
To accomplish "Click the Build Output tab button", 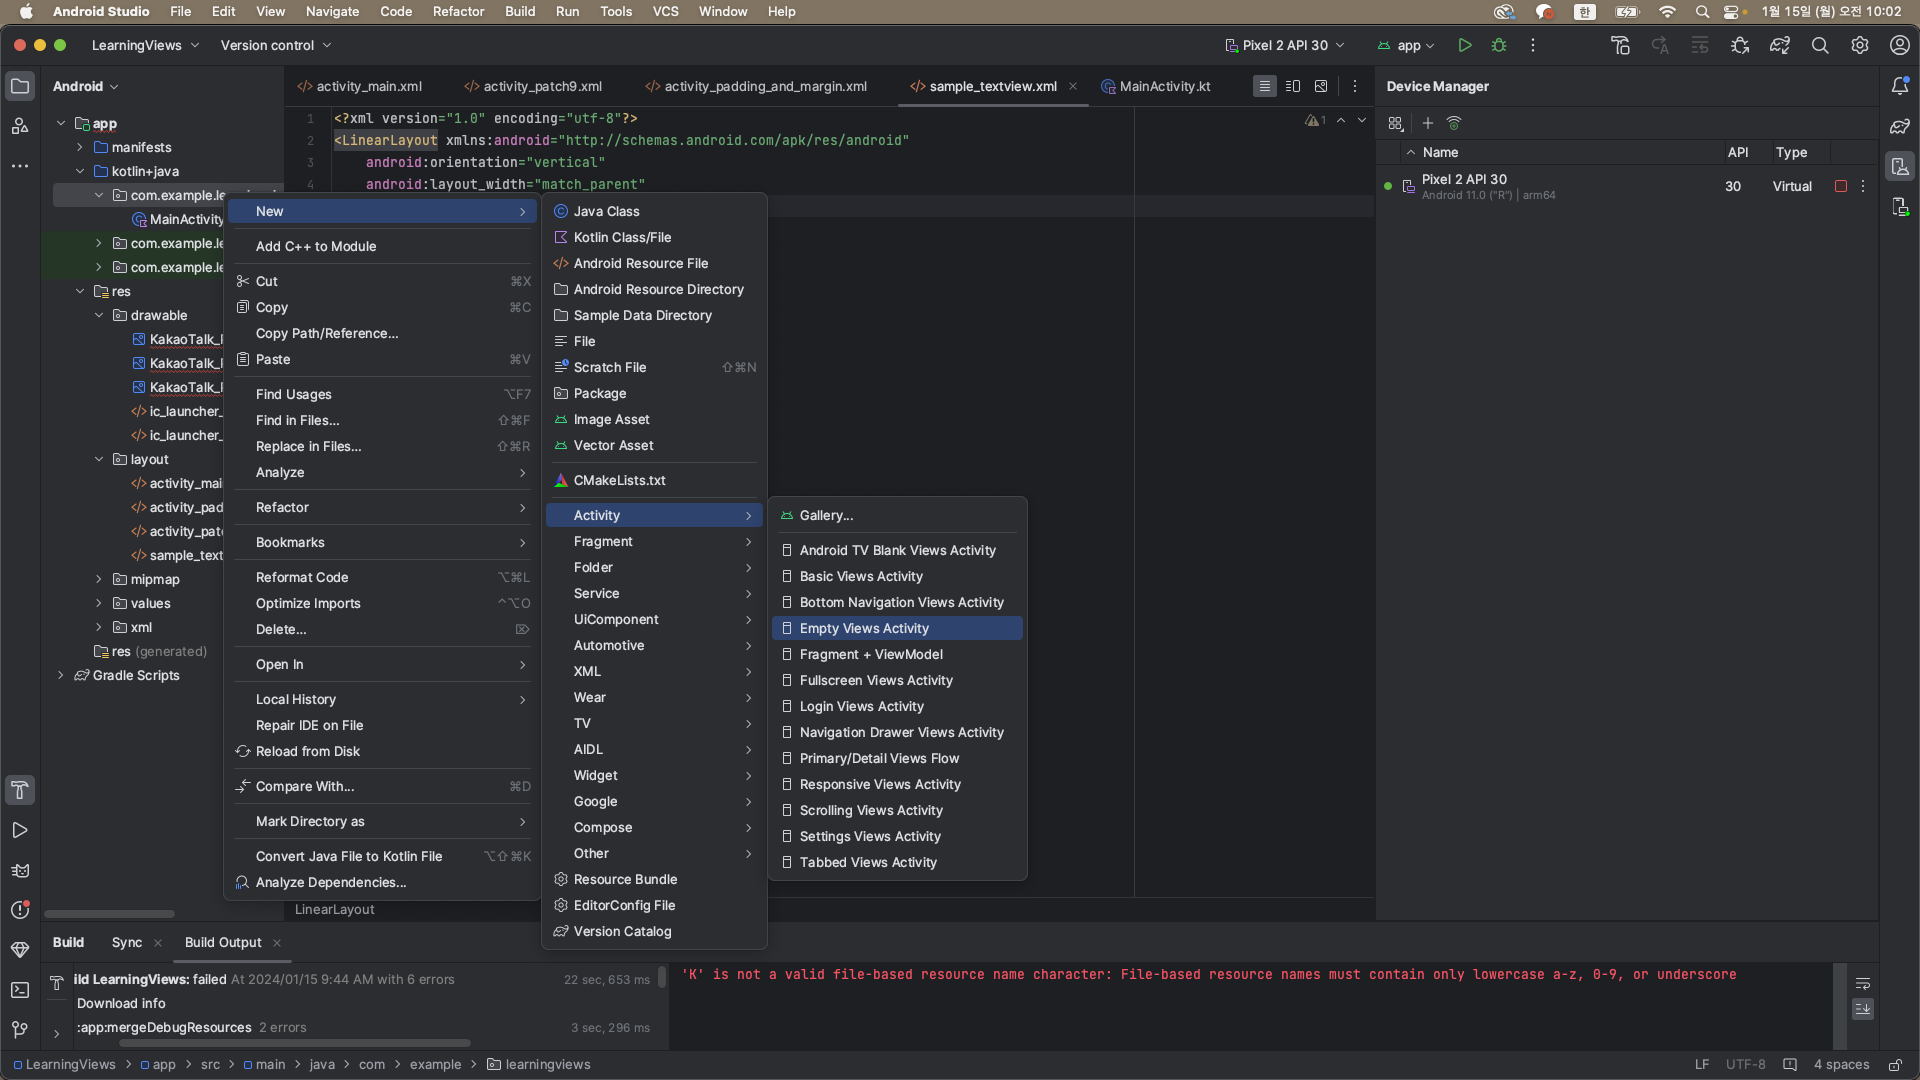I will pyautogui.click(x=222, y=942).
